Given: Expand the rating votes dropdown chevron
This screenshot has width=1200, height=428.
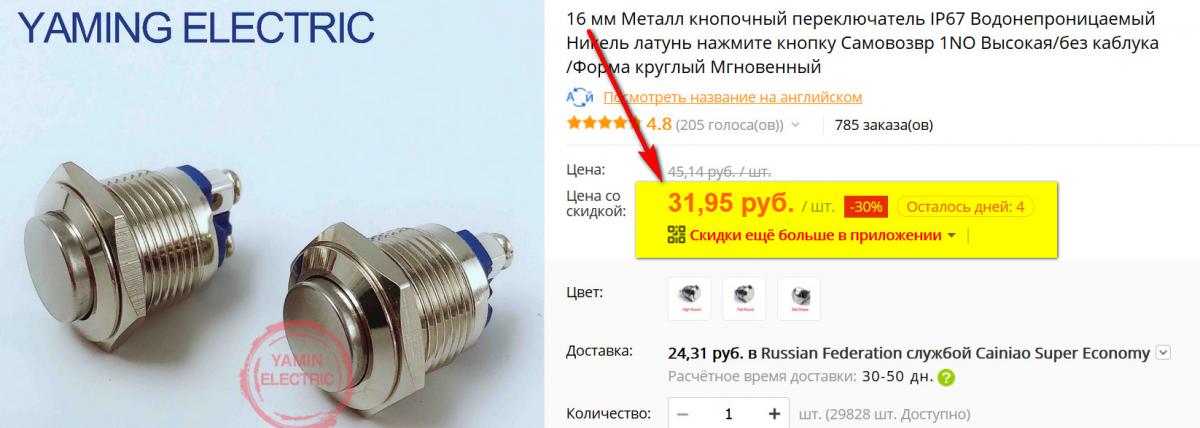Looking at the screenshot, I should click(x=796, y=126).
